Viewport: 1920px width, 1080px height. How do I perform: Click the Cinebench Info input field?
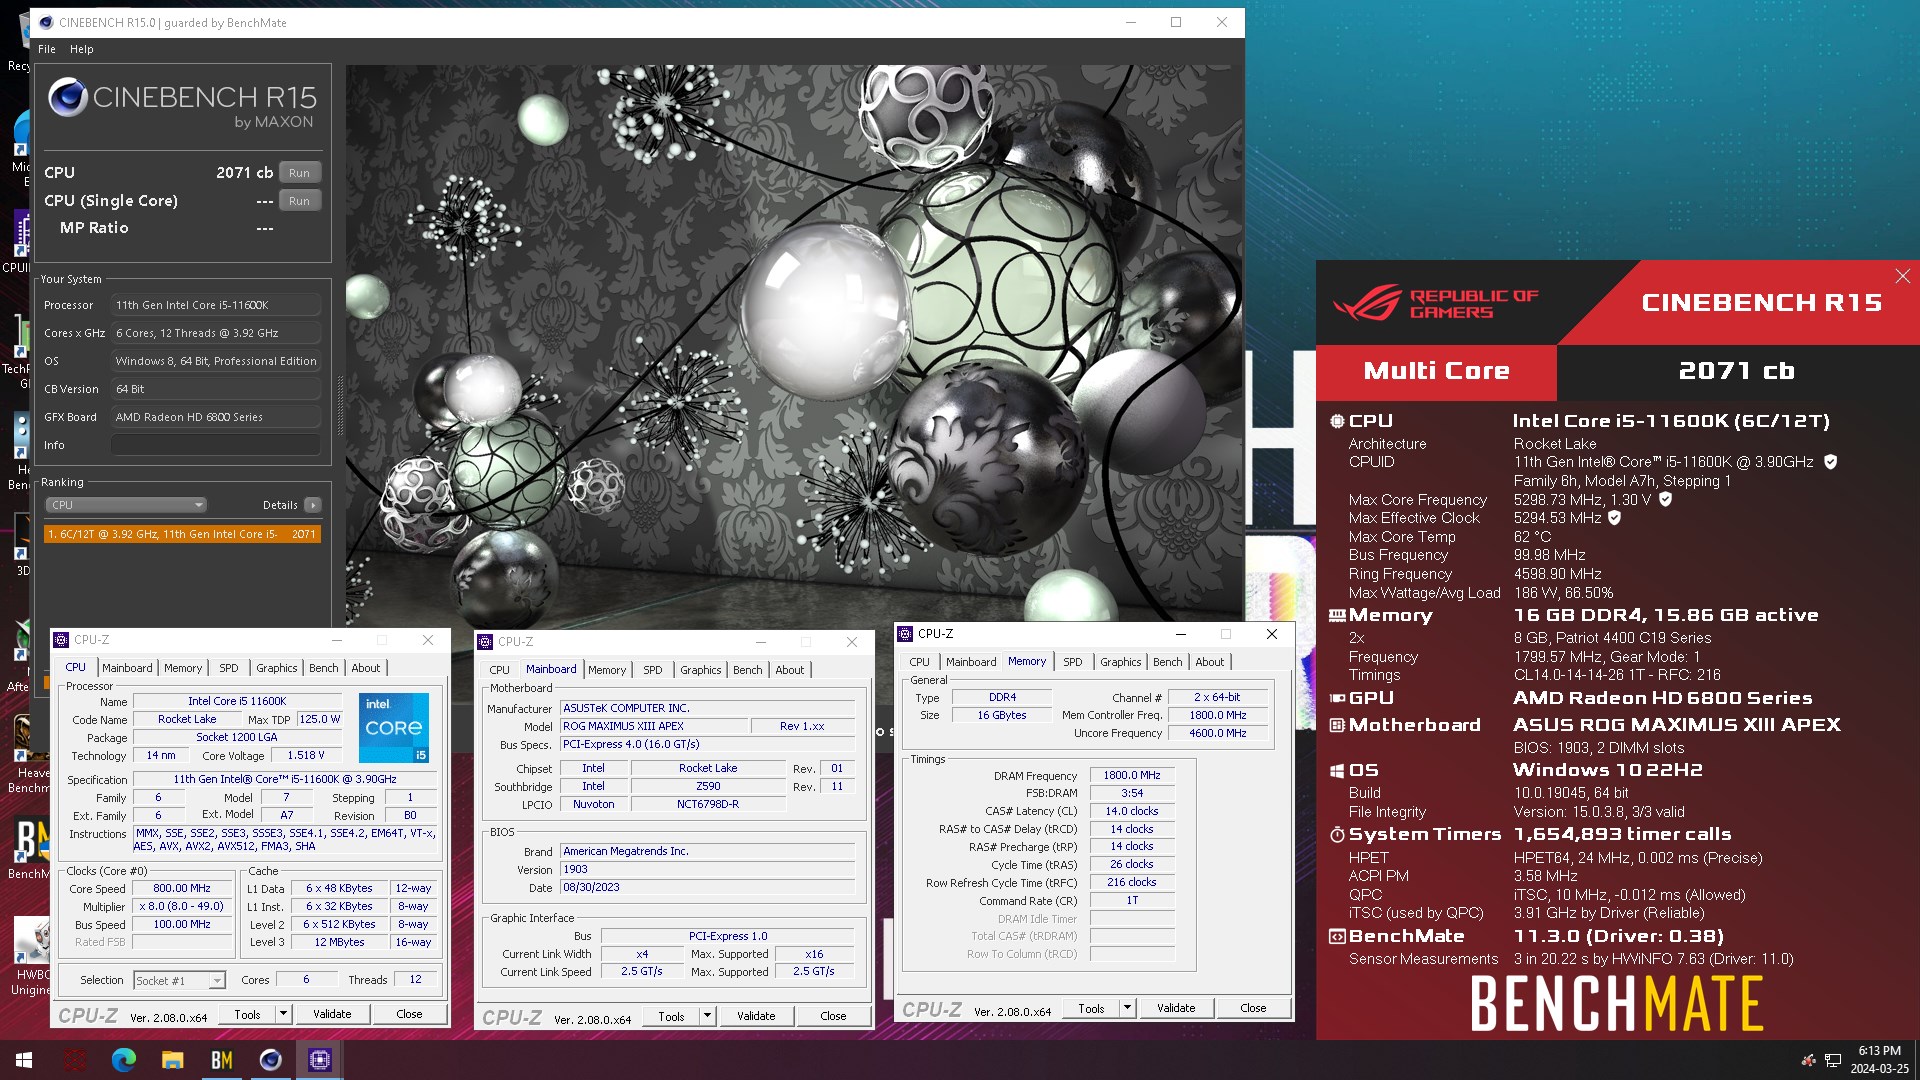click(216, 445)
